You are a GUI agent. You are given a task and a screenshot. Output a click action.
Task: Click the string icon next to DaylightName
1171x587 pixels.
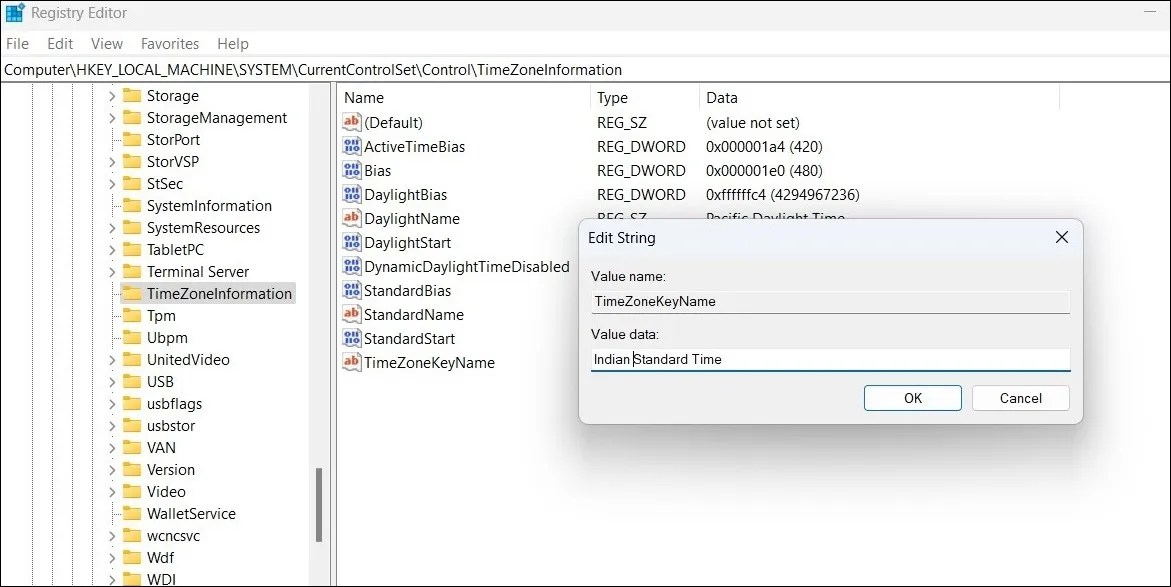pos(350,218)
